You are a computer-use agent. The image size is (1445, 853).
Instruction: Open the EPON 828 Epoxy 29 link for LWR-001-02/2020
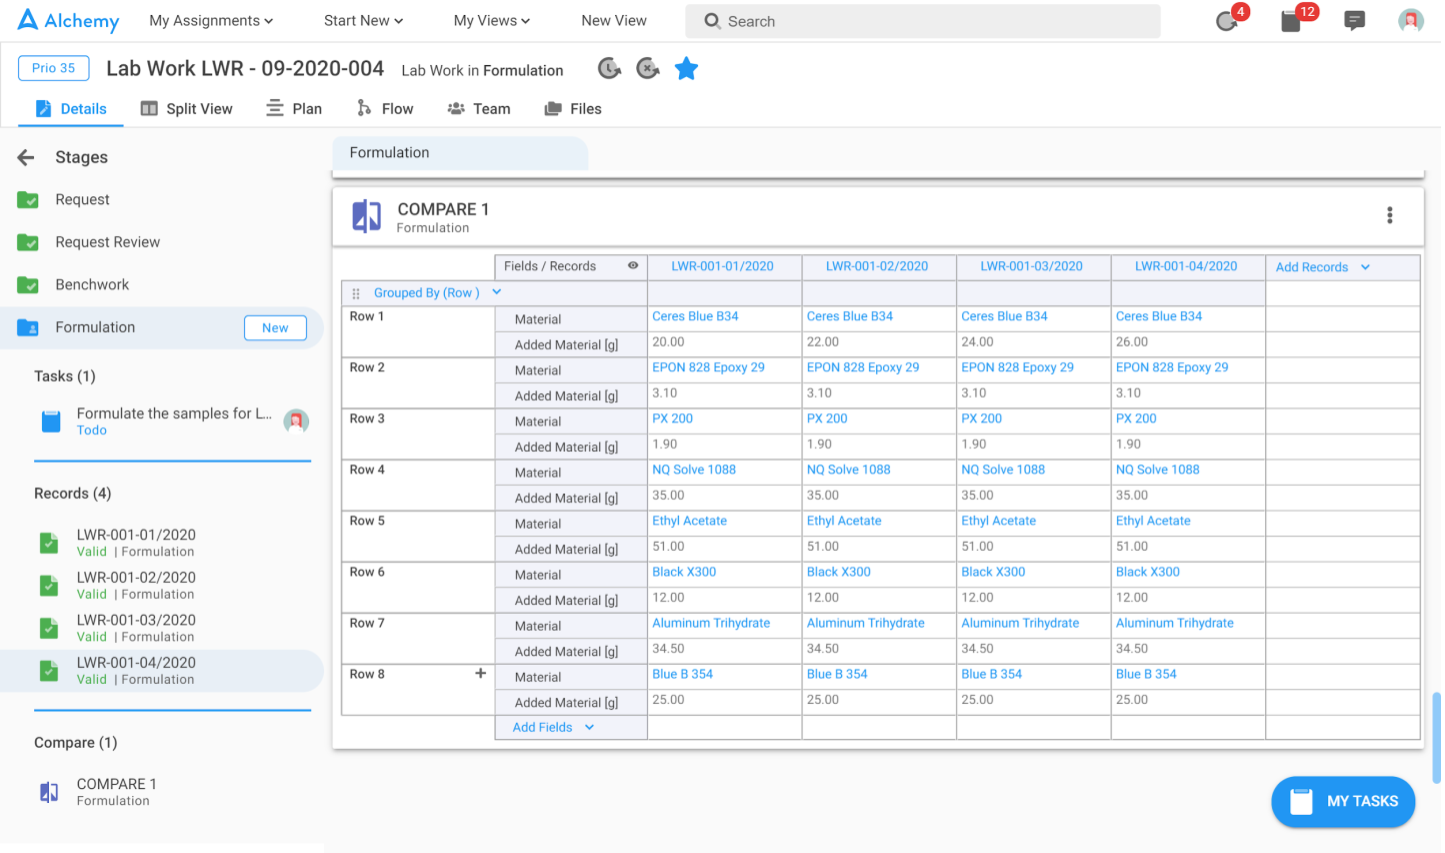click(863, 367)
